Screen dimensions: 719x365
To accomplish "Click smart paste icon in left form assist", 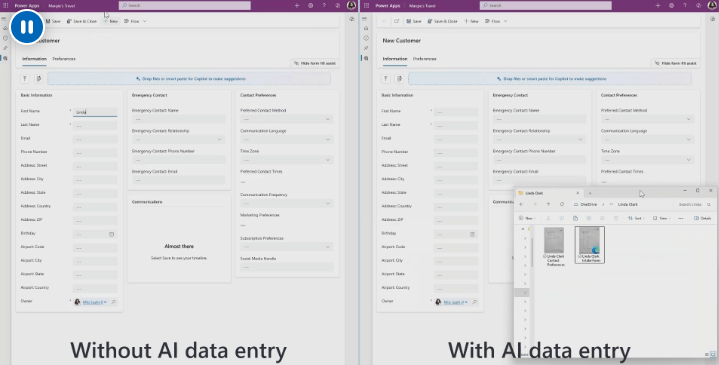I will coord(39,79).
